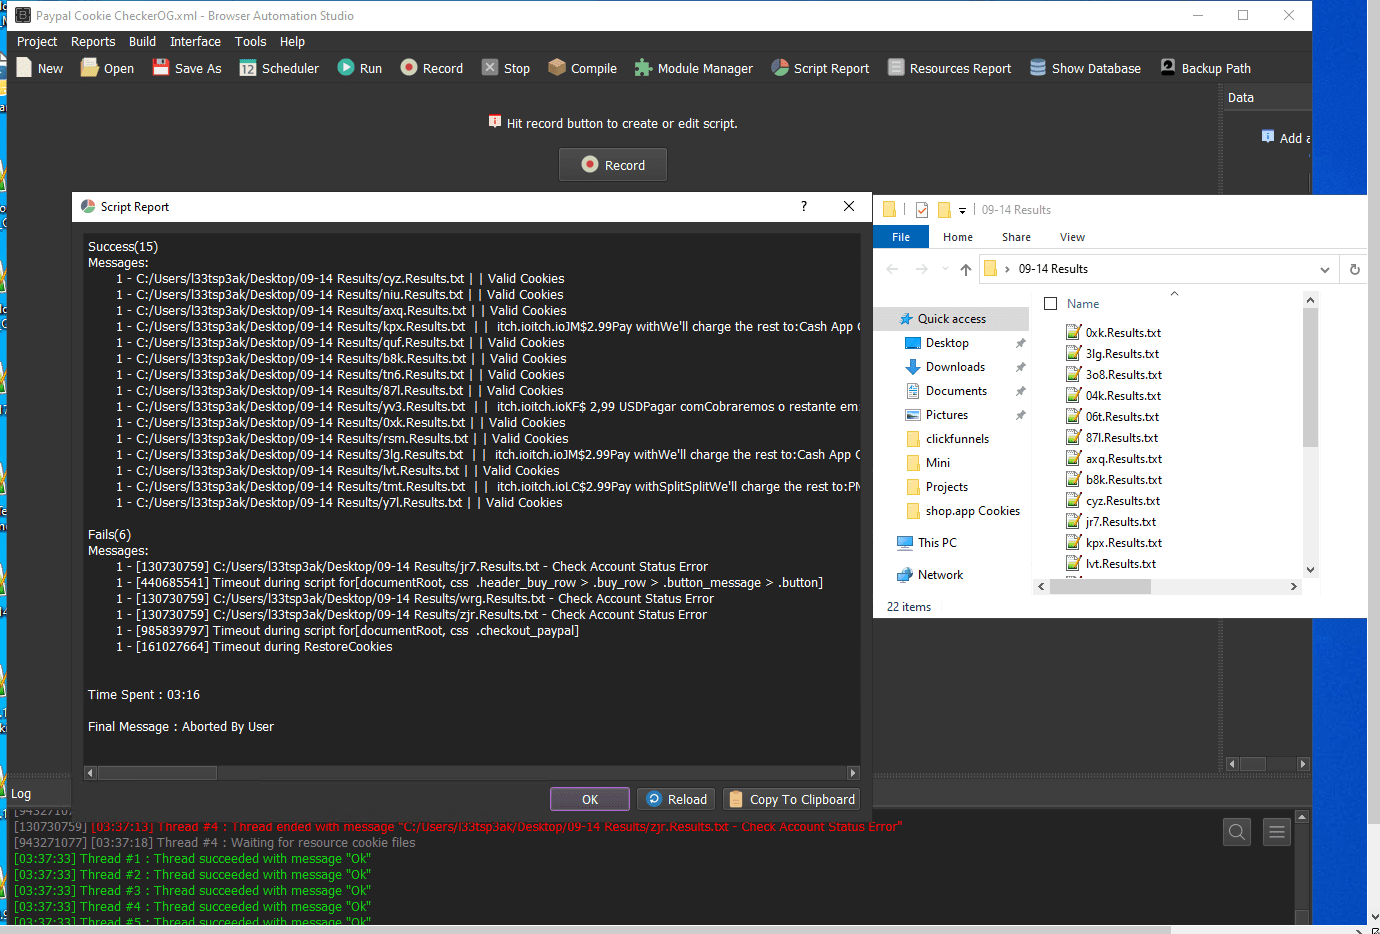
Task: Click the Explorer refresh icon
Action: pos(1355,269)
